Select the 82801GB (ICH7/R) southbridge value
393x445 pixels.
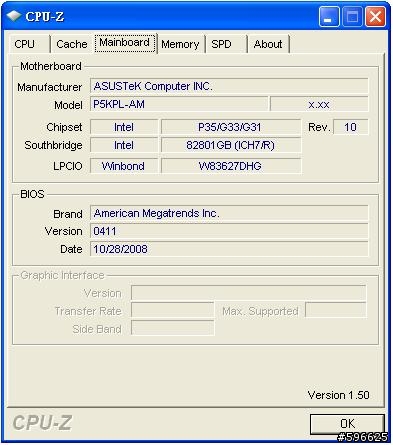231,145
